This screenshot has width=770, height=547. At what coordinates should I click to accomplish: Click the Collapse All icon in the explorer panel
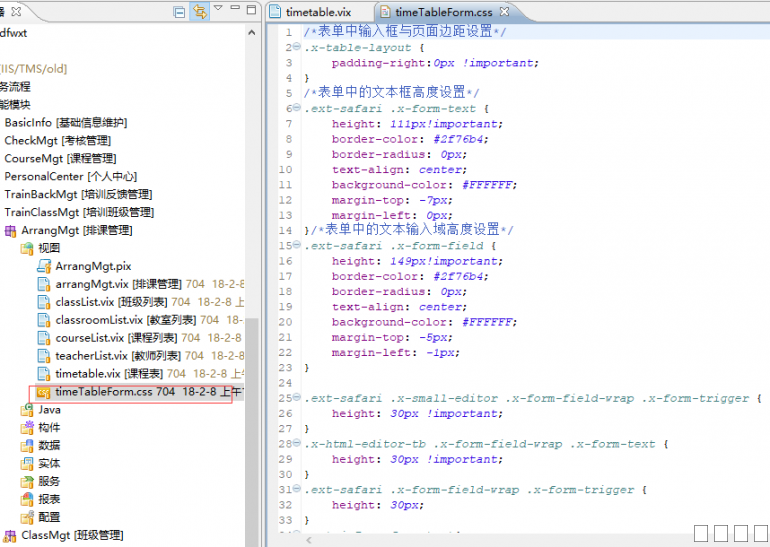tap(179, 12)
